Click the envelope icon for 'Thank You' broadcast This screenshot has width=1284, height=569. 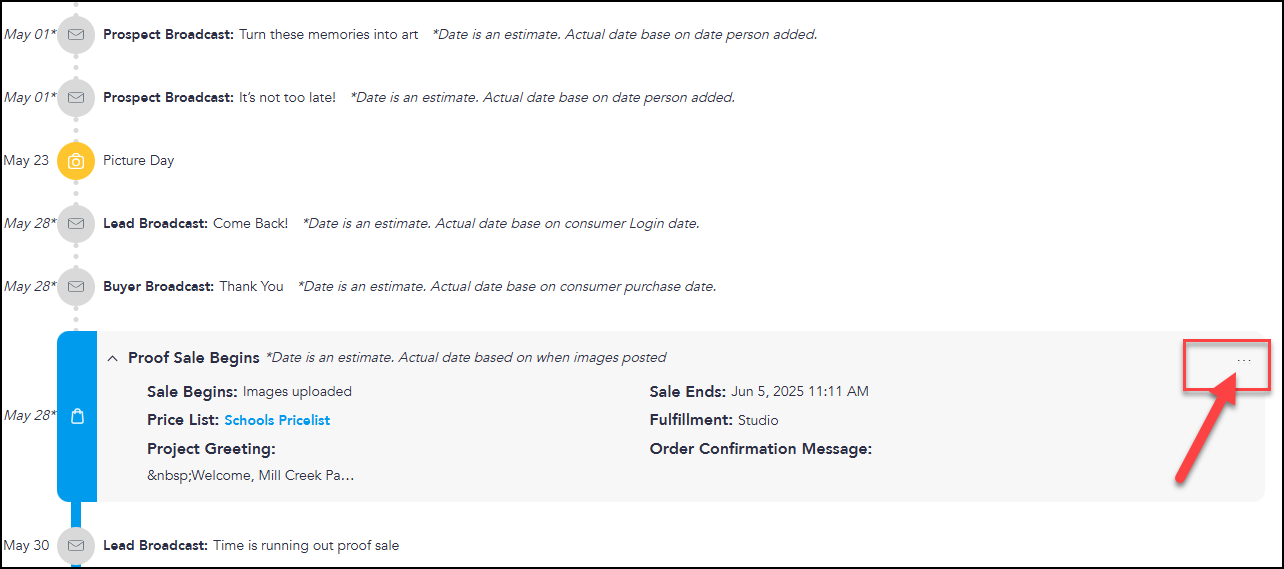(x=76, y=286)
